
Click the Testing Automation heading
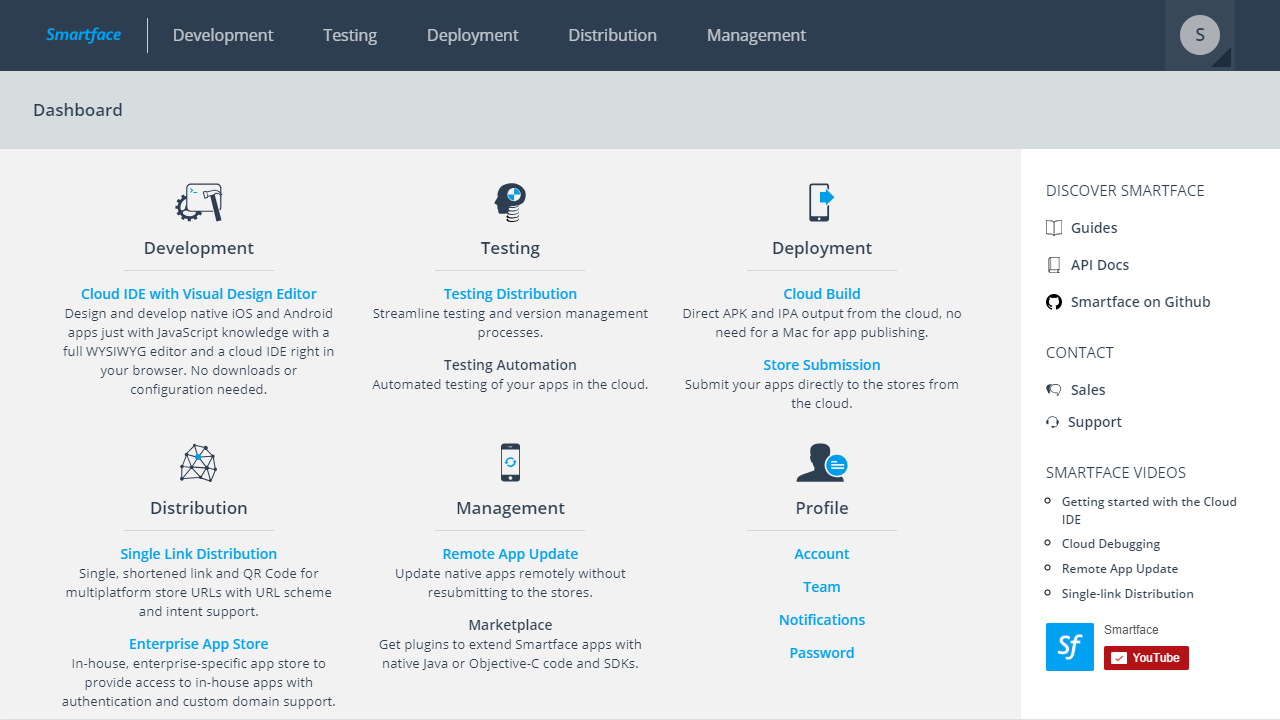click(510, 365)
